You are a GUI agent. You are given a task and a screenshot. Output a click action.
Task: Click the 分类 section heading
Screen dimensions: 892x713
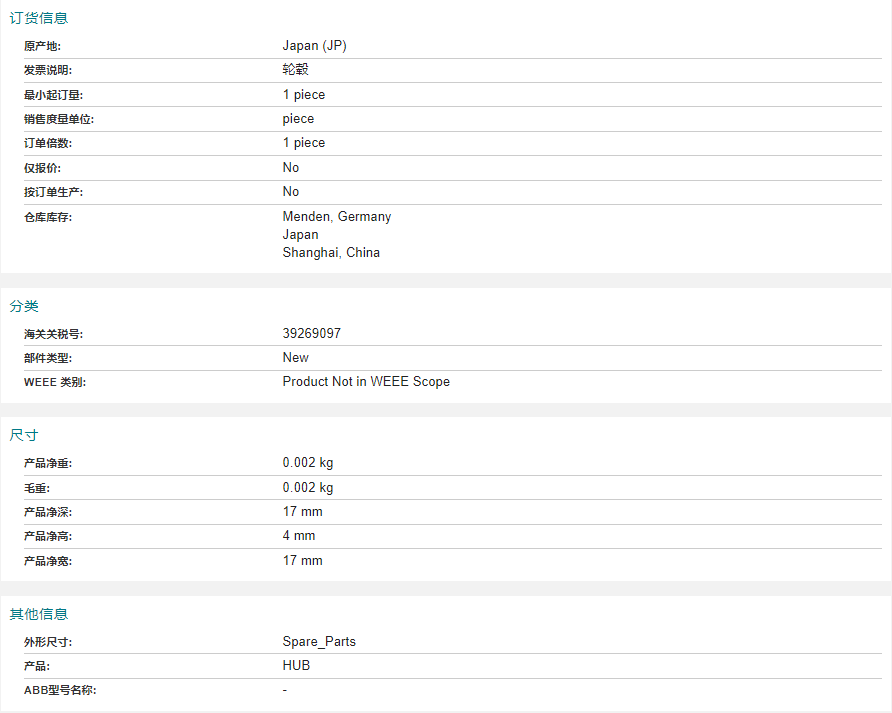tap(24, 306)
